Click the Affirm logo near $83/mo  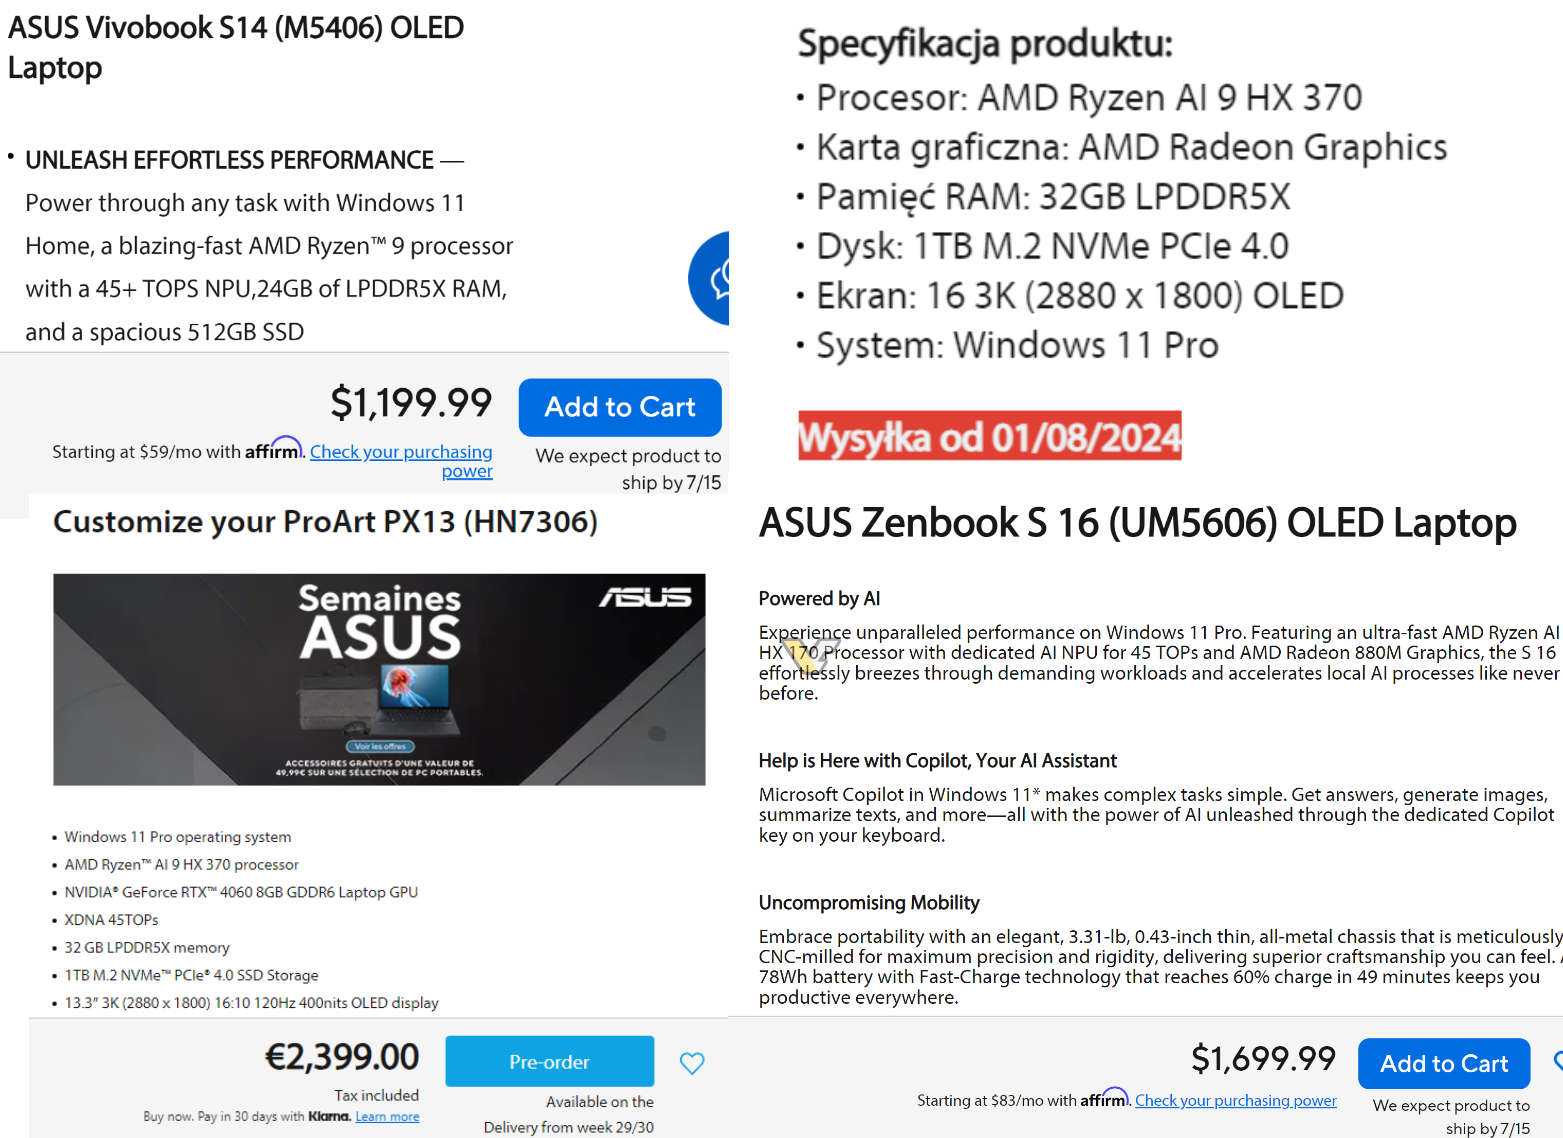[x=1104, y=1098]
